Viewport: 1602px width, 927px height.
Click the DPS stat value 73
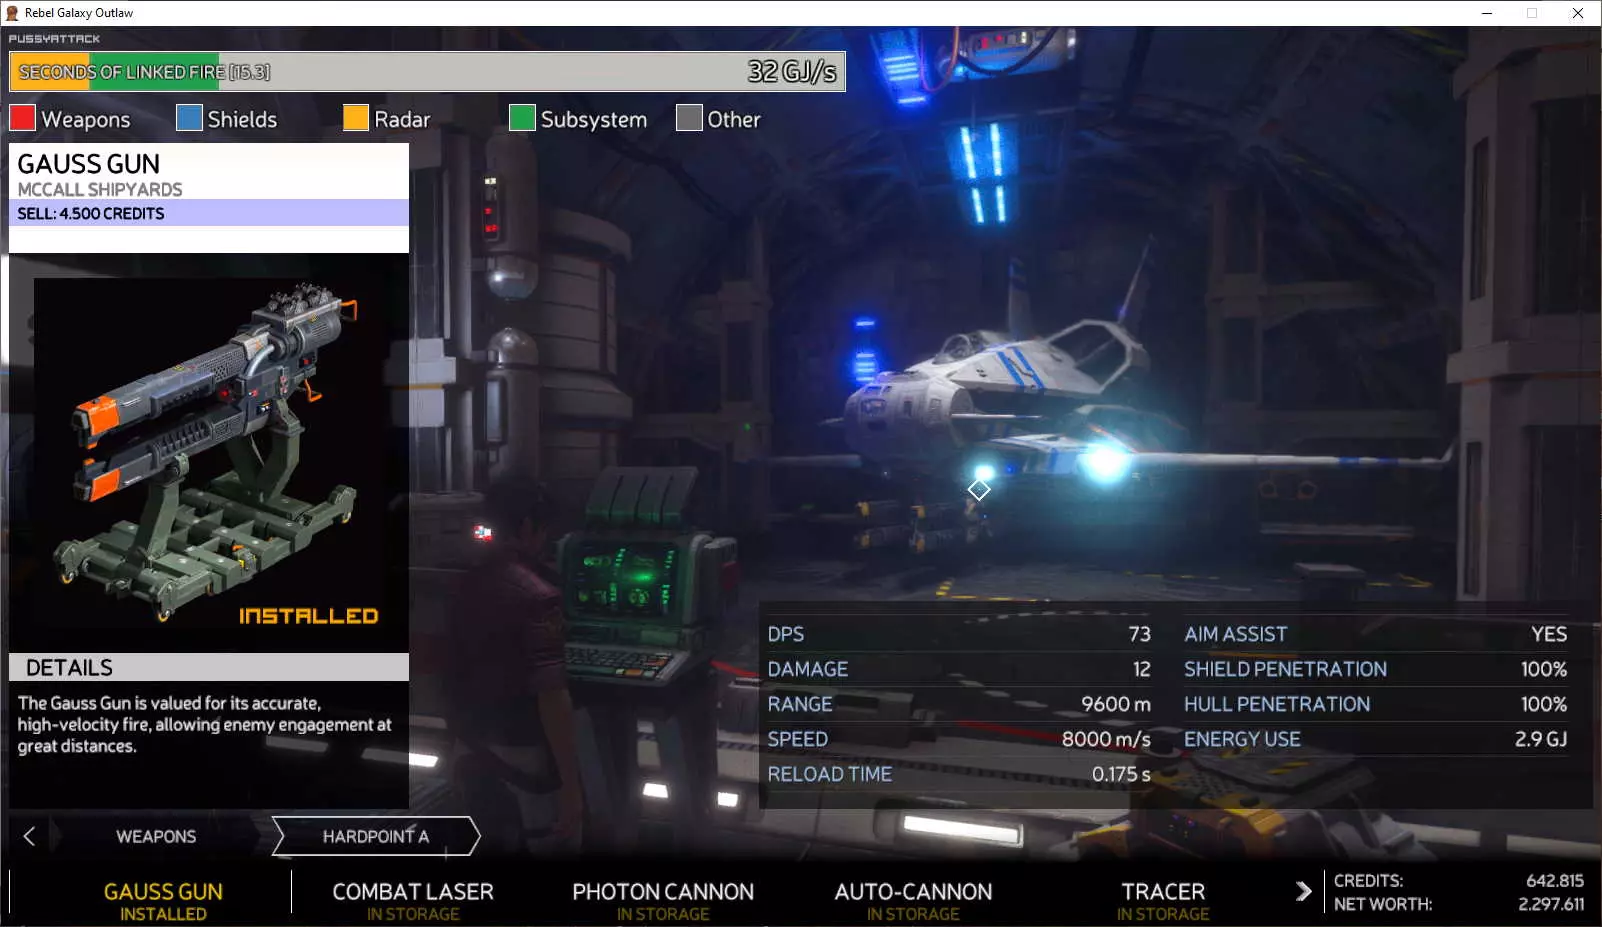pyautogui.click(x=1140, y=634)
